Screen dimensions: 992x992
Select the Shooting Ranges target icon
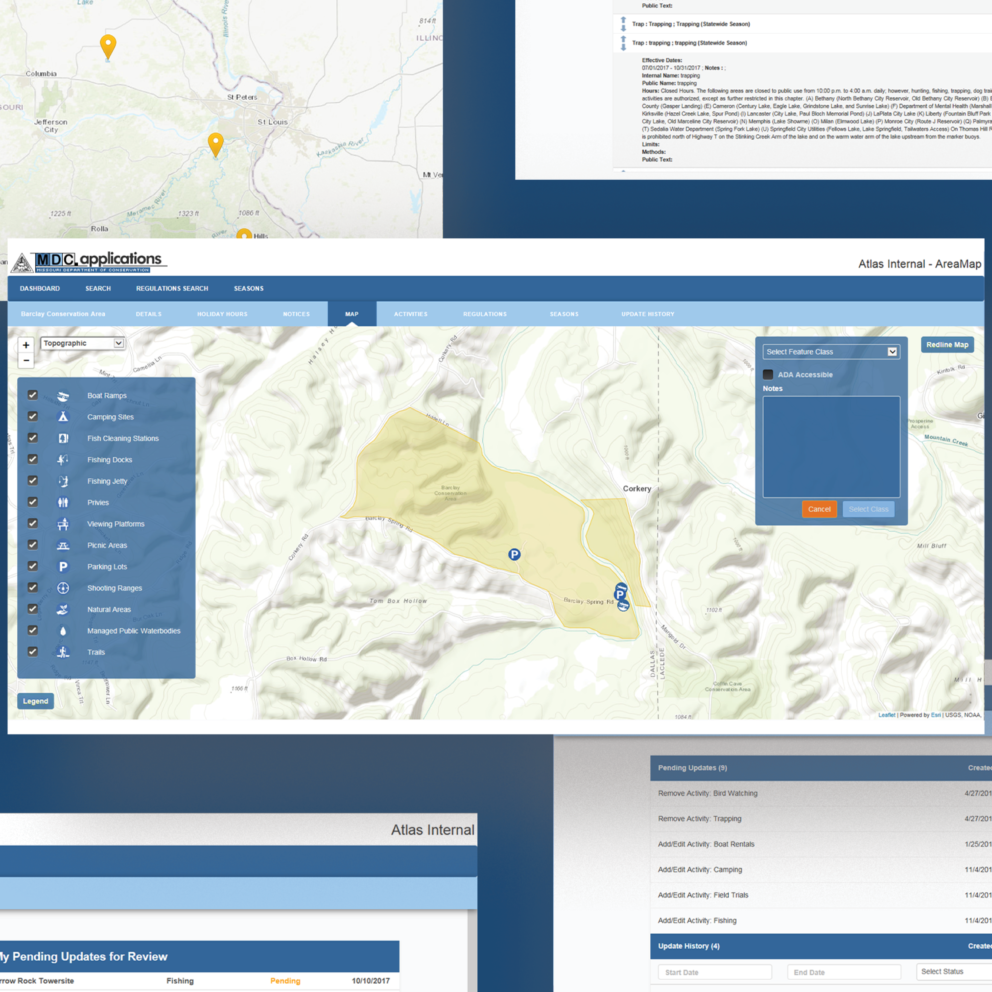coord(62,588)
